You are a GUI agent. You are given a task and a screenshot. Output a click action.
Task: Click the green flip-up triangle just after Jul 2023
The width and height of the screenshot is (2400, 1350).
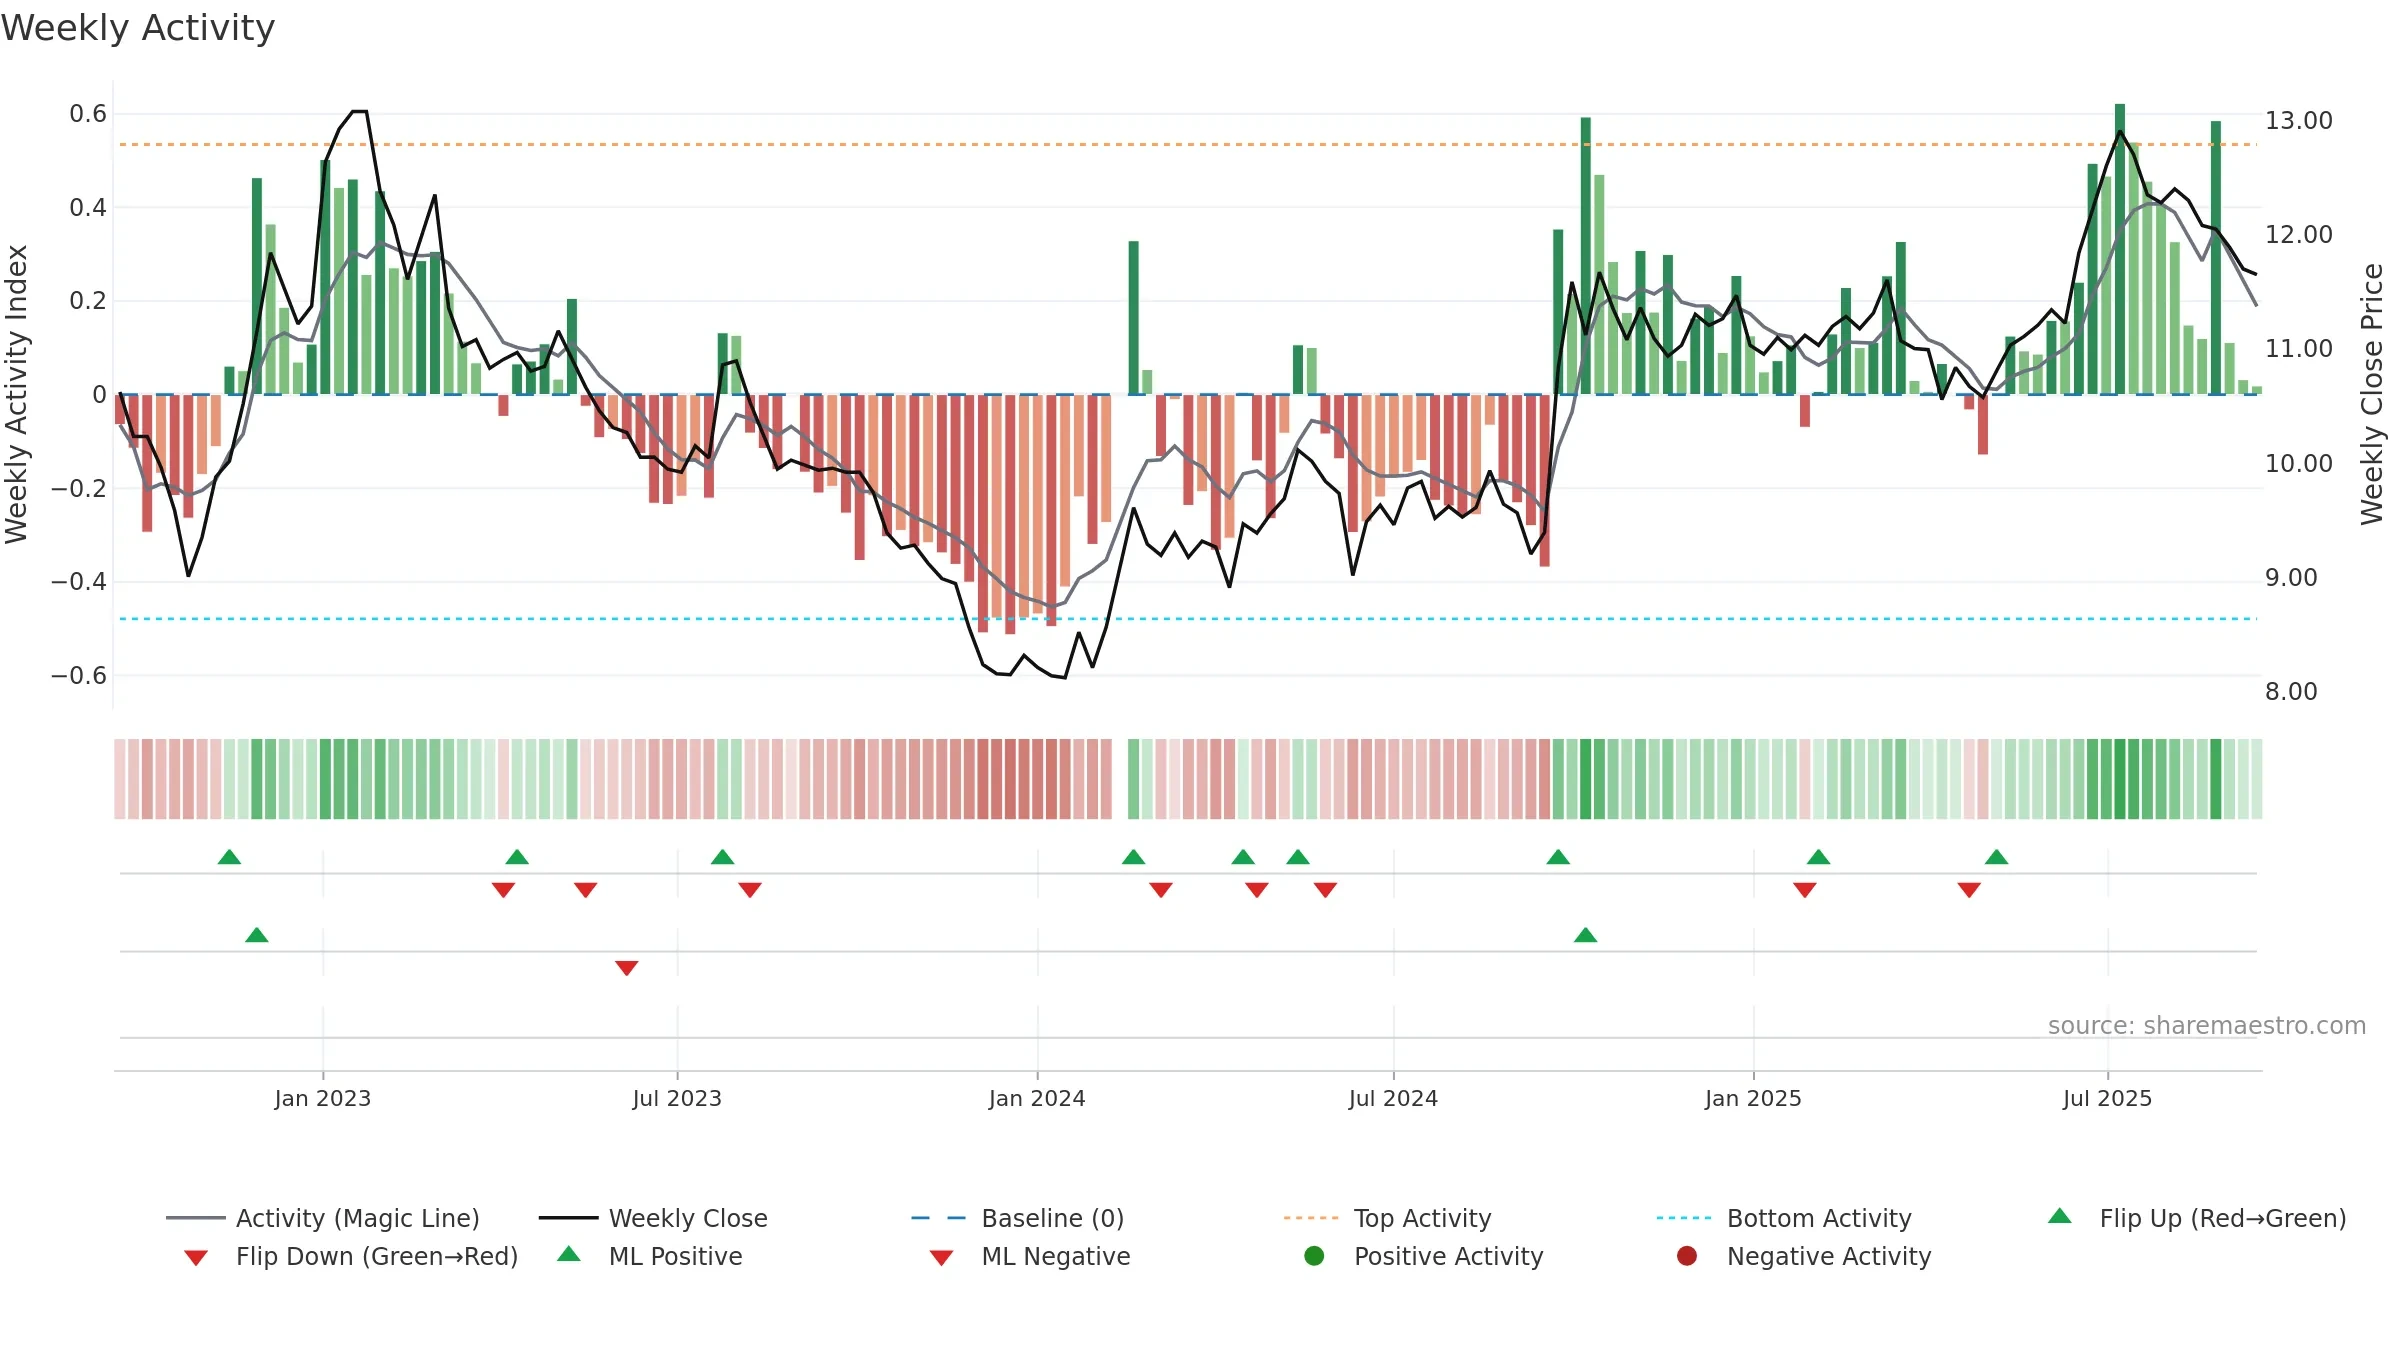coord(723,857)
